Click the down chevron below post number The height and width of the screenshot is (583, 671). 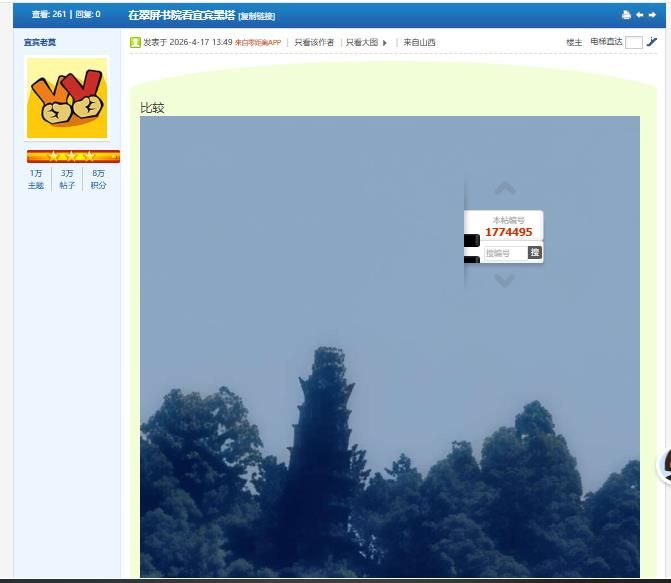(505, 281)
